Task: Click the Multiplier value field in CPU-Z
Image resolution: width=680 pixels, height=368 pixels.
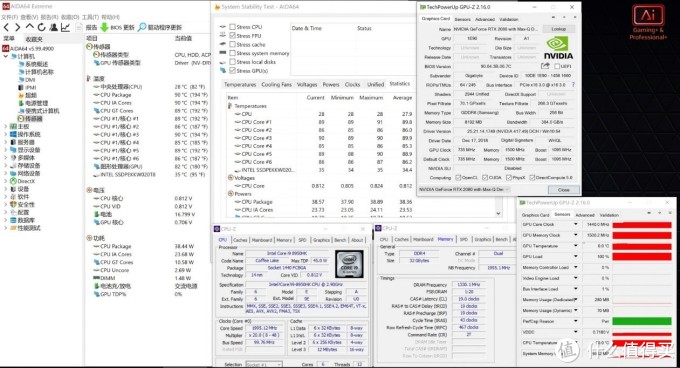Action: pyautogui.click(x=264, y=335)
